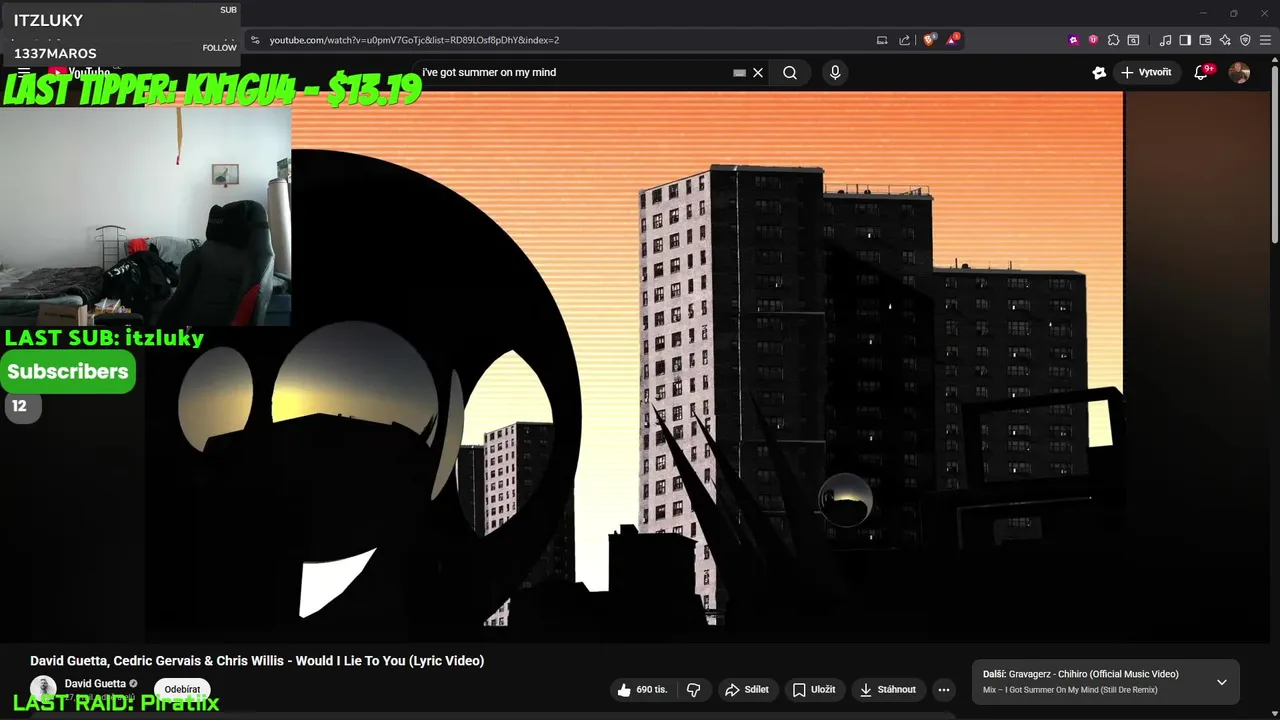Click the Uložit save button
The width and height of the screenshot is (1280, 720).
click(x=814, y=689)
